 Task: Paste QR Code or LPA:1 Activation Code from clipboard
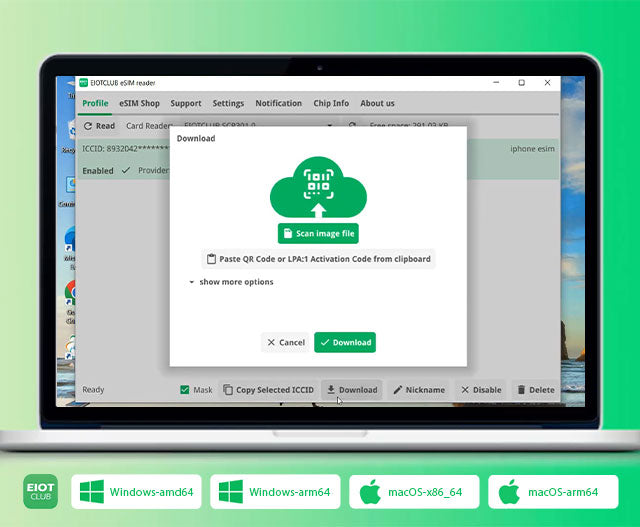[318, 259]
